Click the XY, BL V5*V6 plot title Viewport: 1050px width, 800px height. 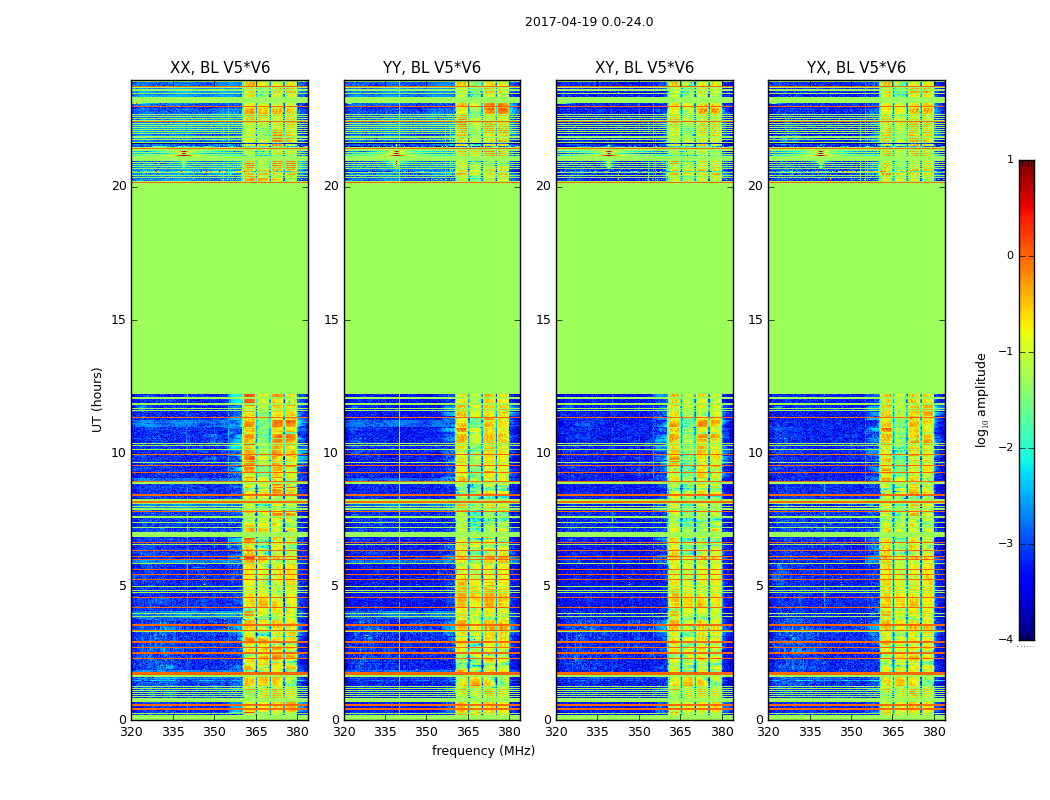pos(644,68)
